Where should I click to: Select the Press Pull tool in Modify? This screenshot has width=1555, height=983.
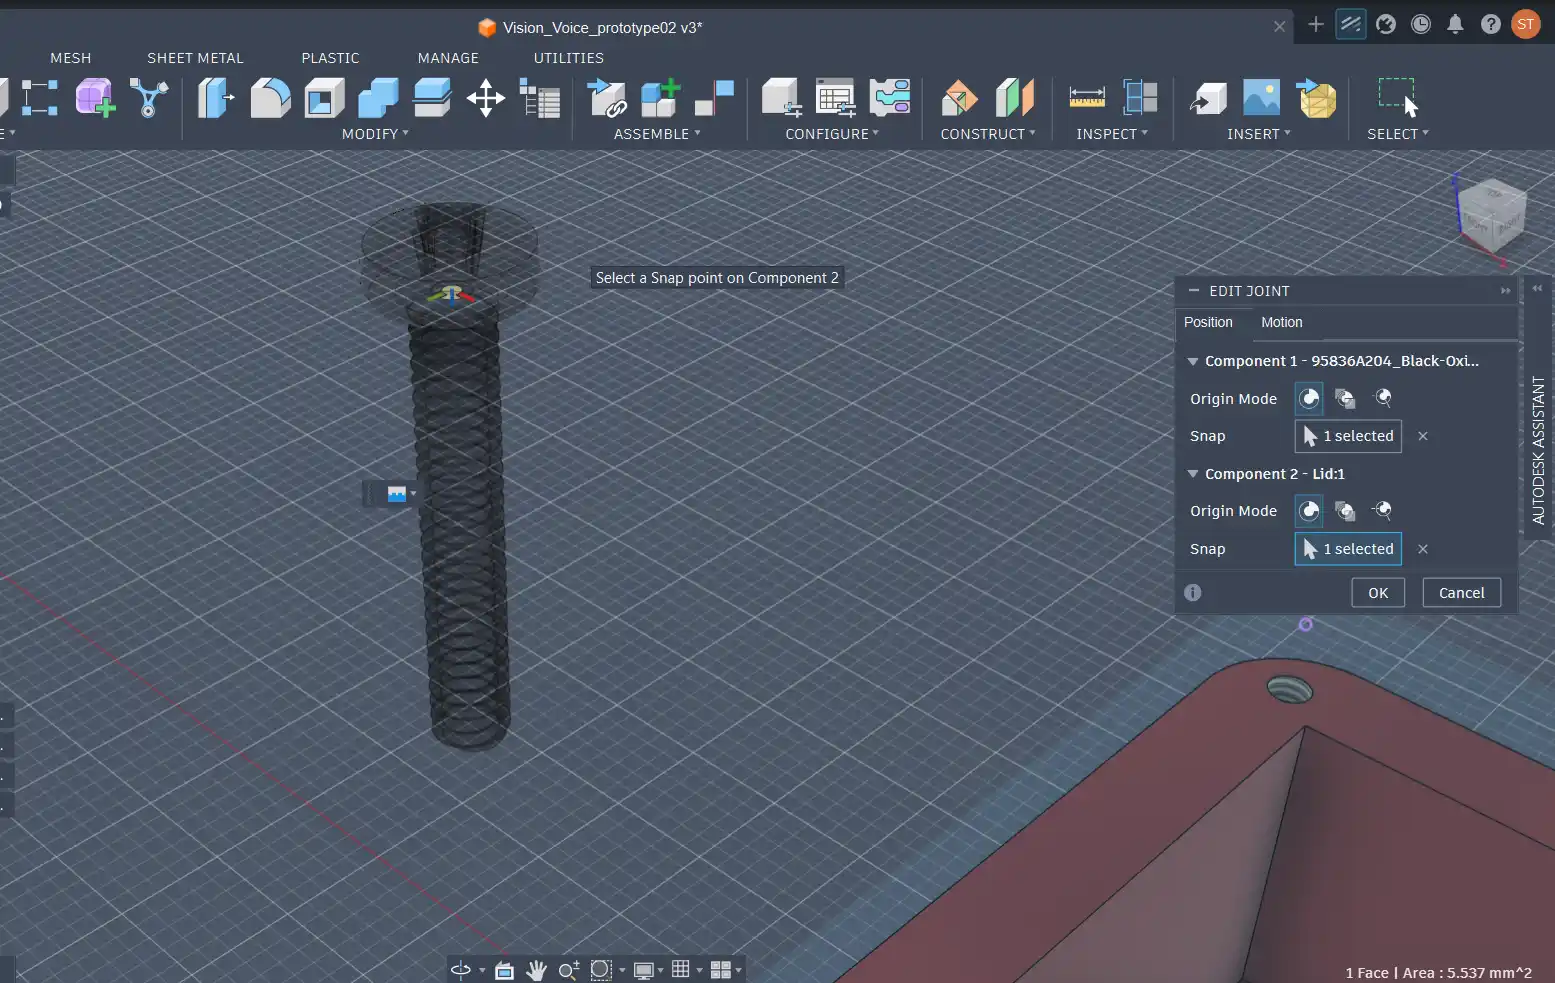pos(216,98)
